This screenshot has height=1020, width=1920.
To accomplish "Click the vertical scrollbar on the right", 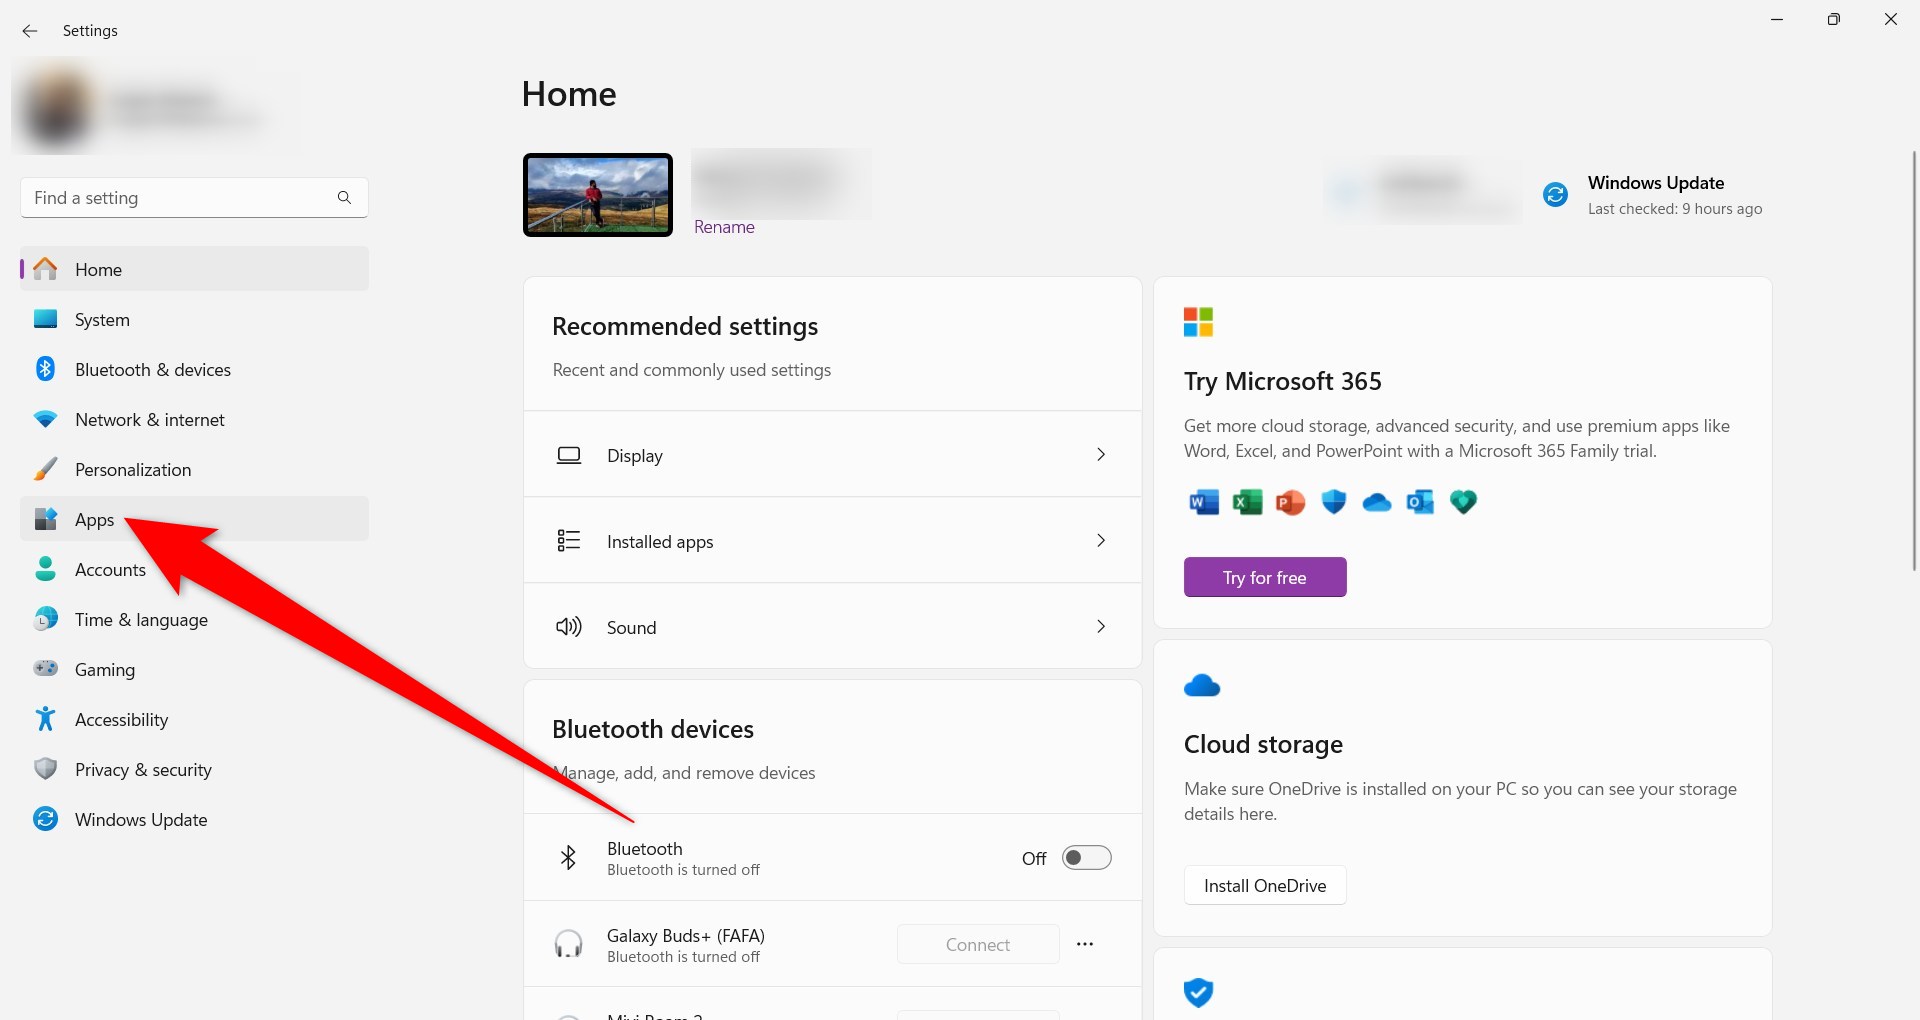I will [1914, 360].
